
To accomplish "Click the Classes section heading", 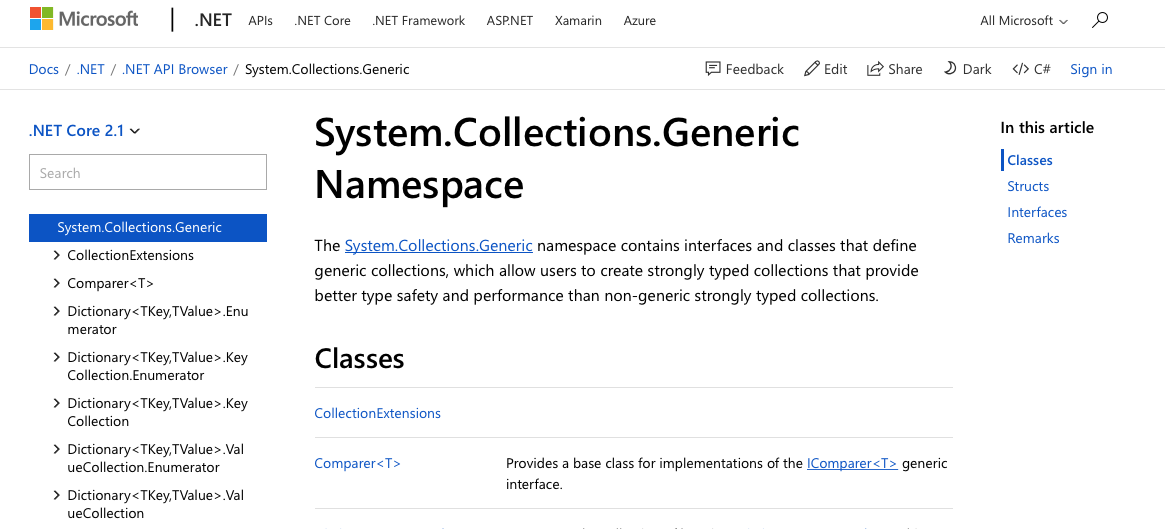I will click(x=360, y=358).
